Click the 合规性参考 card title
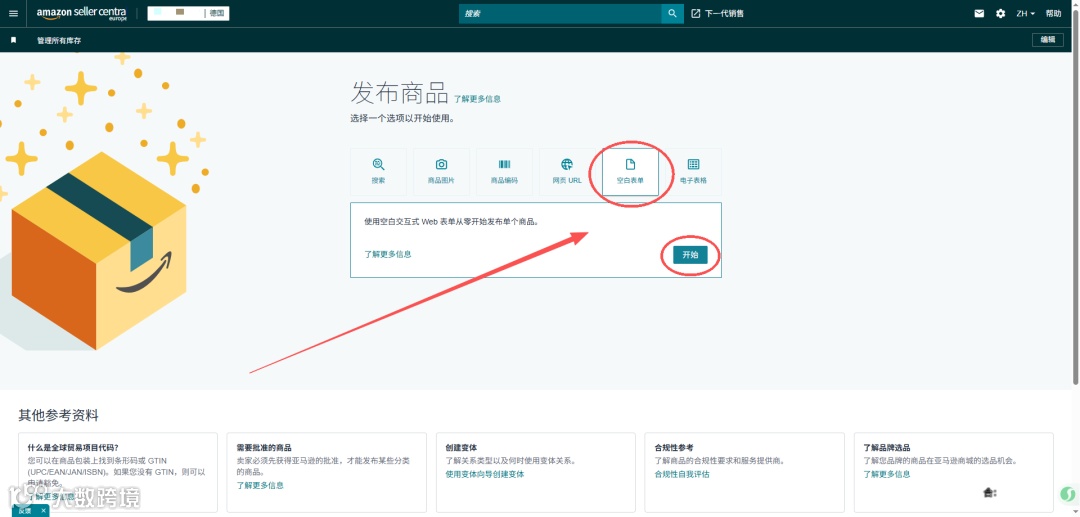This screenshot has width=1080, height=517. click(674, 447)
